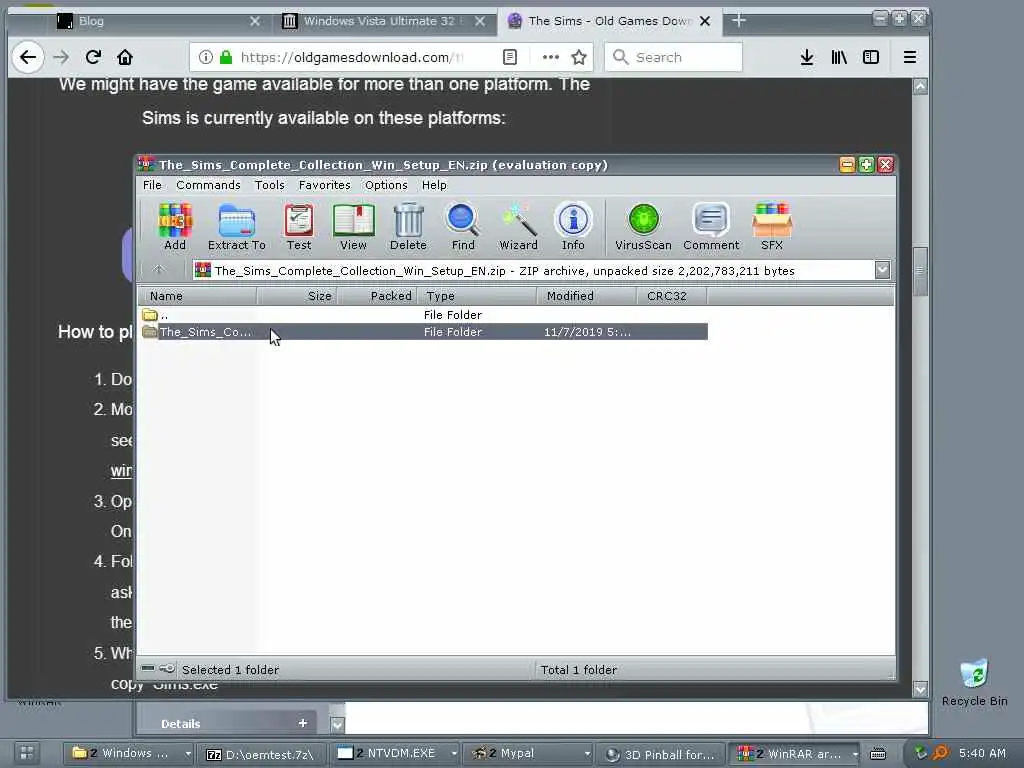Click the SFX archive icon
Viewport: 1024px width, 768px height.
(x=772, y=227)
